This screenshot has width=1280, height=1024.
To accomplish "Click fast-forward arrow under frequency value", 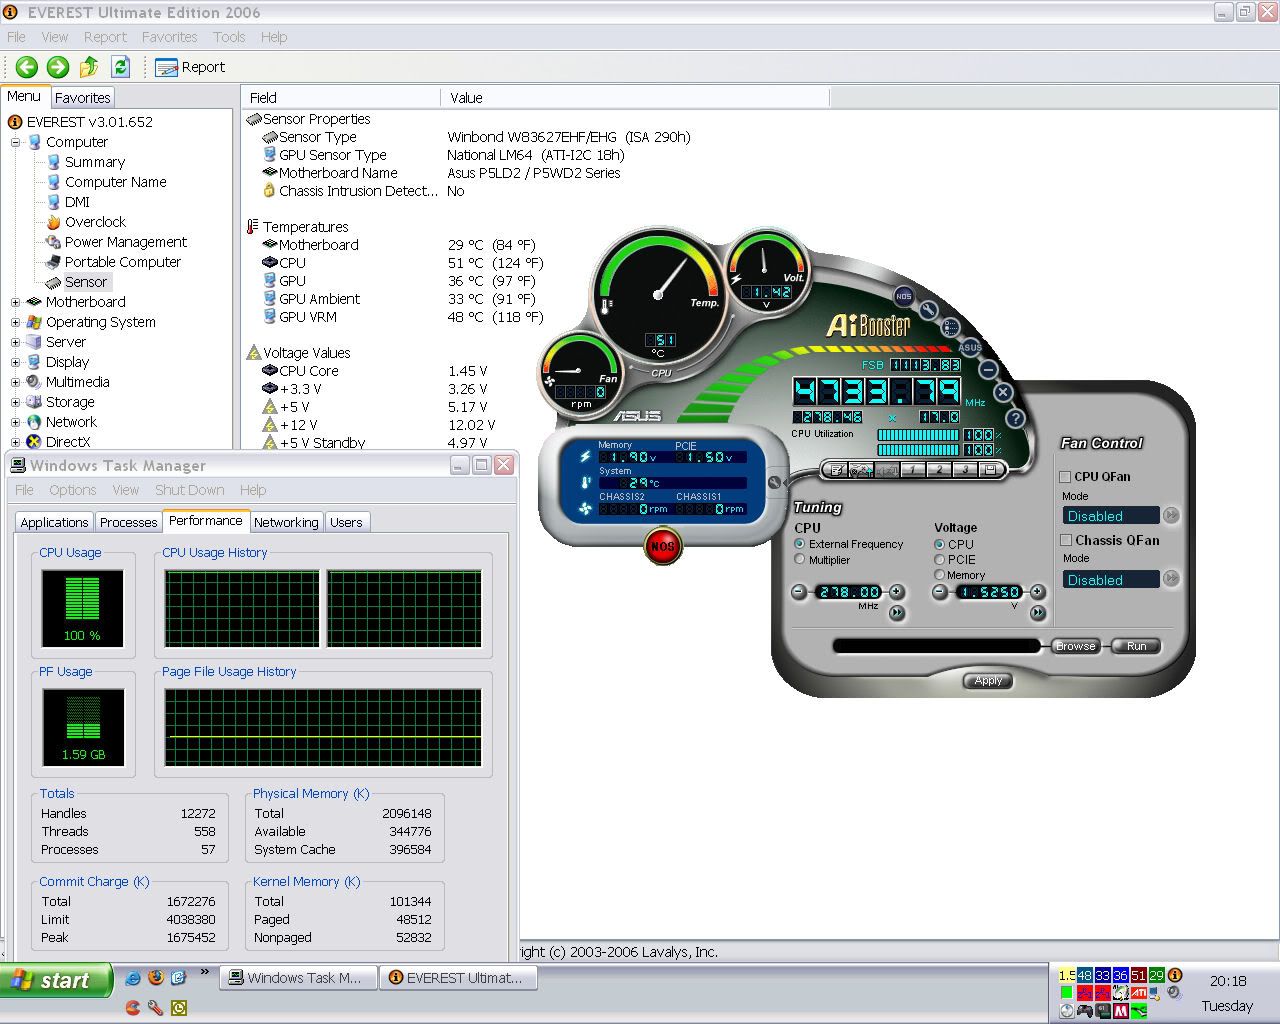I will pos(897,613).
